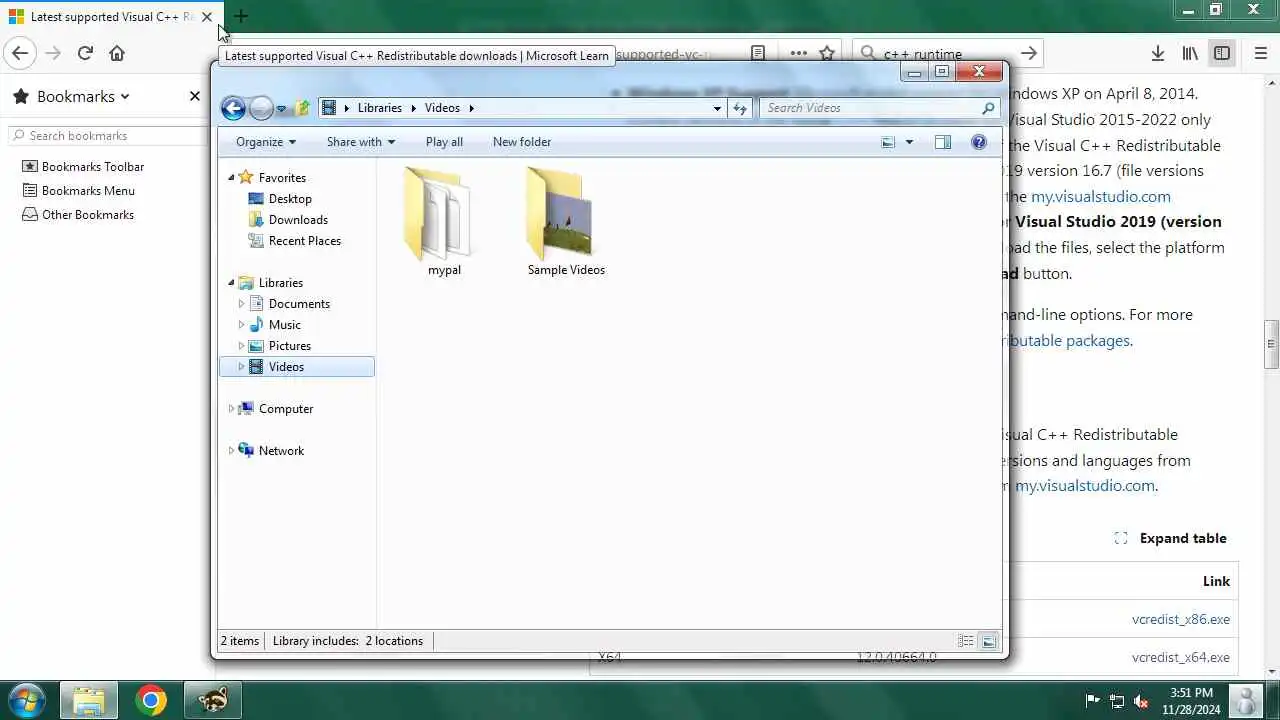Click the magnifier icon in Search Videos
The image size is (1280, 720).
(988, 108)
